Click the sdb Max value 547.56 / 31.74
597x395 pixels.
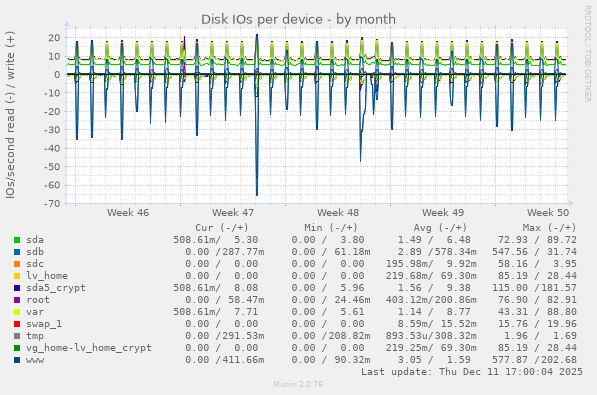tap(534, 252)
